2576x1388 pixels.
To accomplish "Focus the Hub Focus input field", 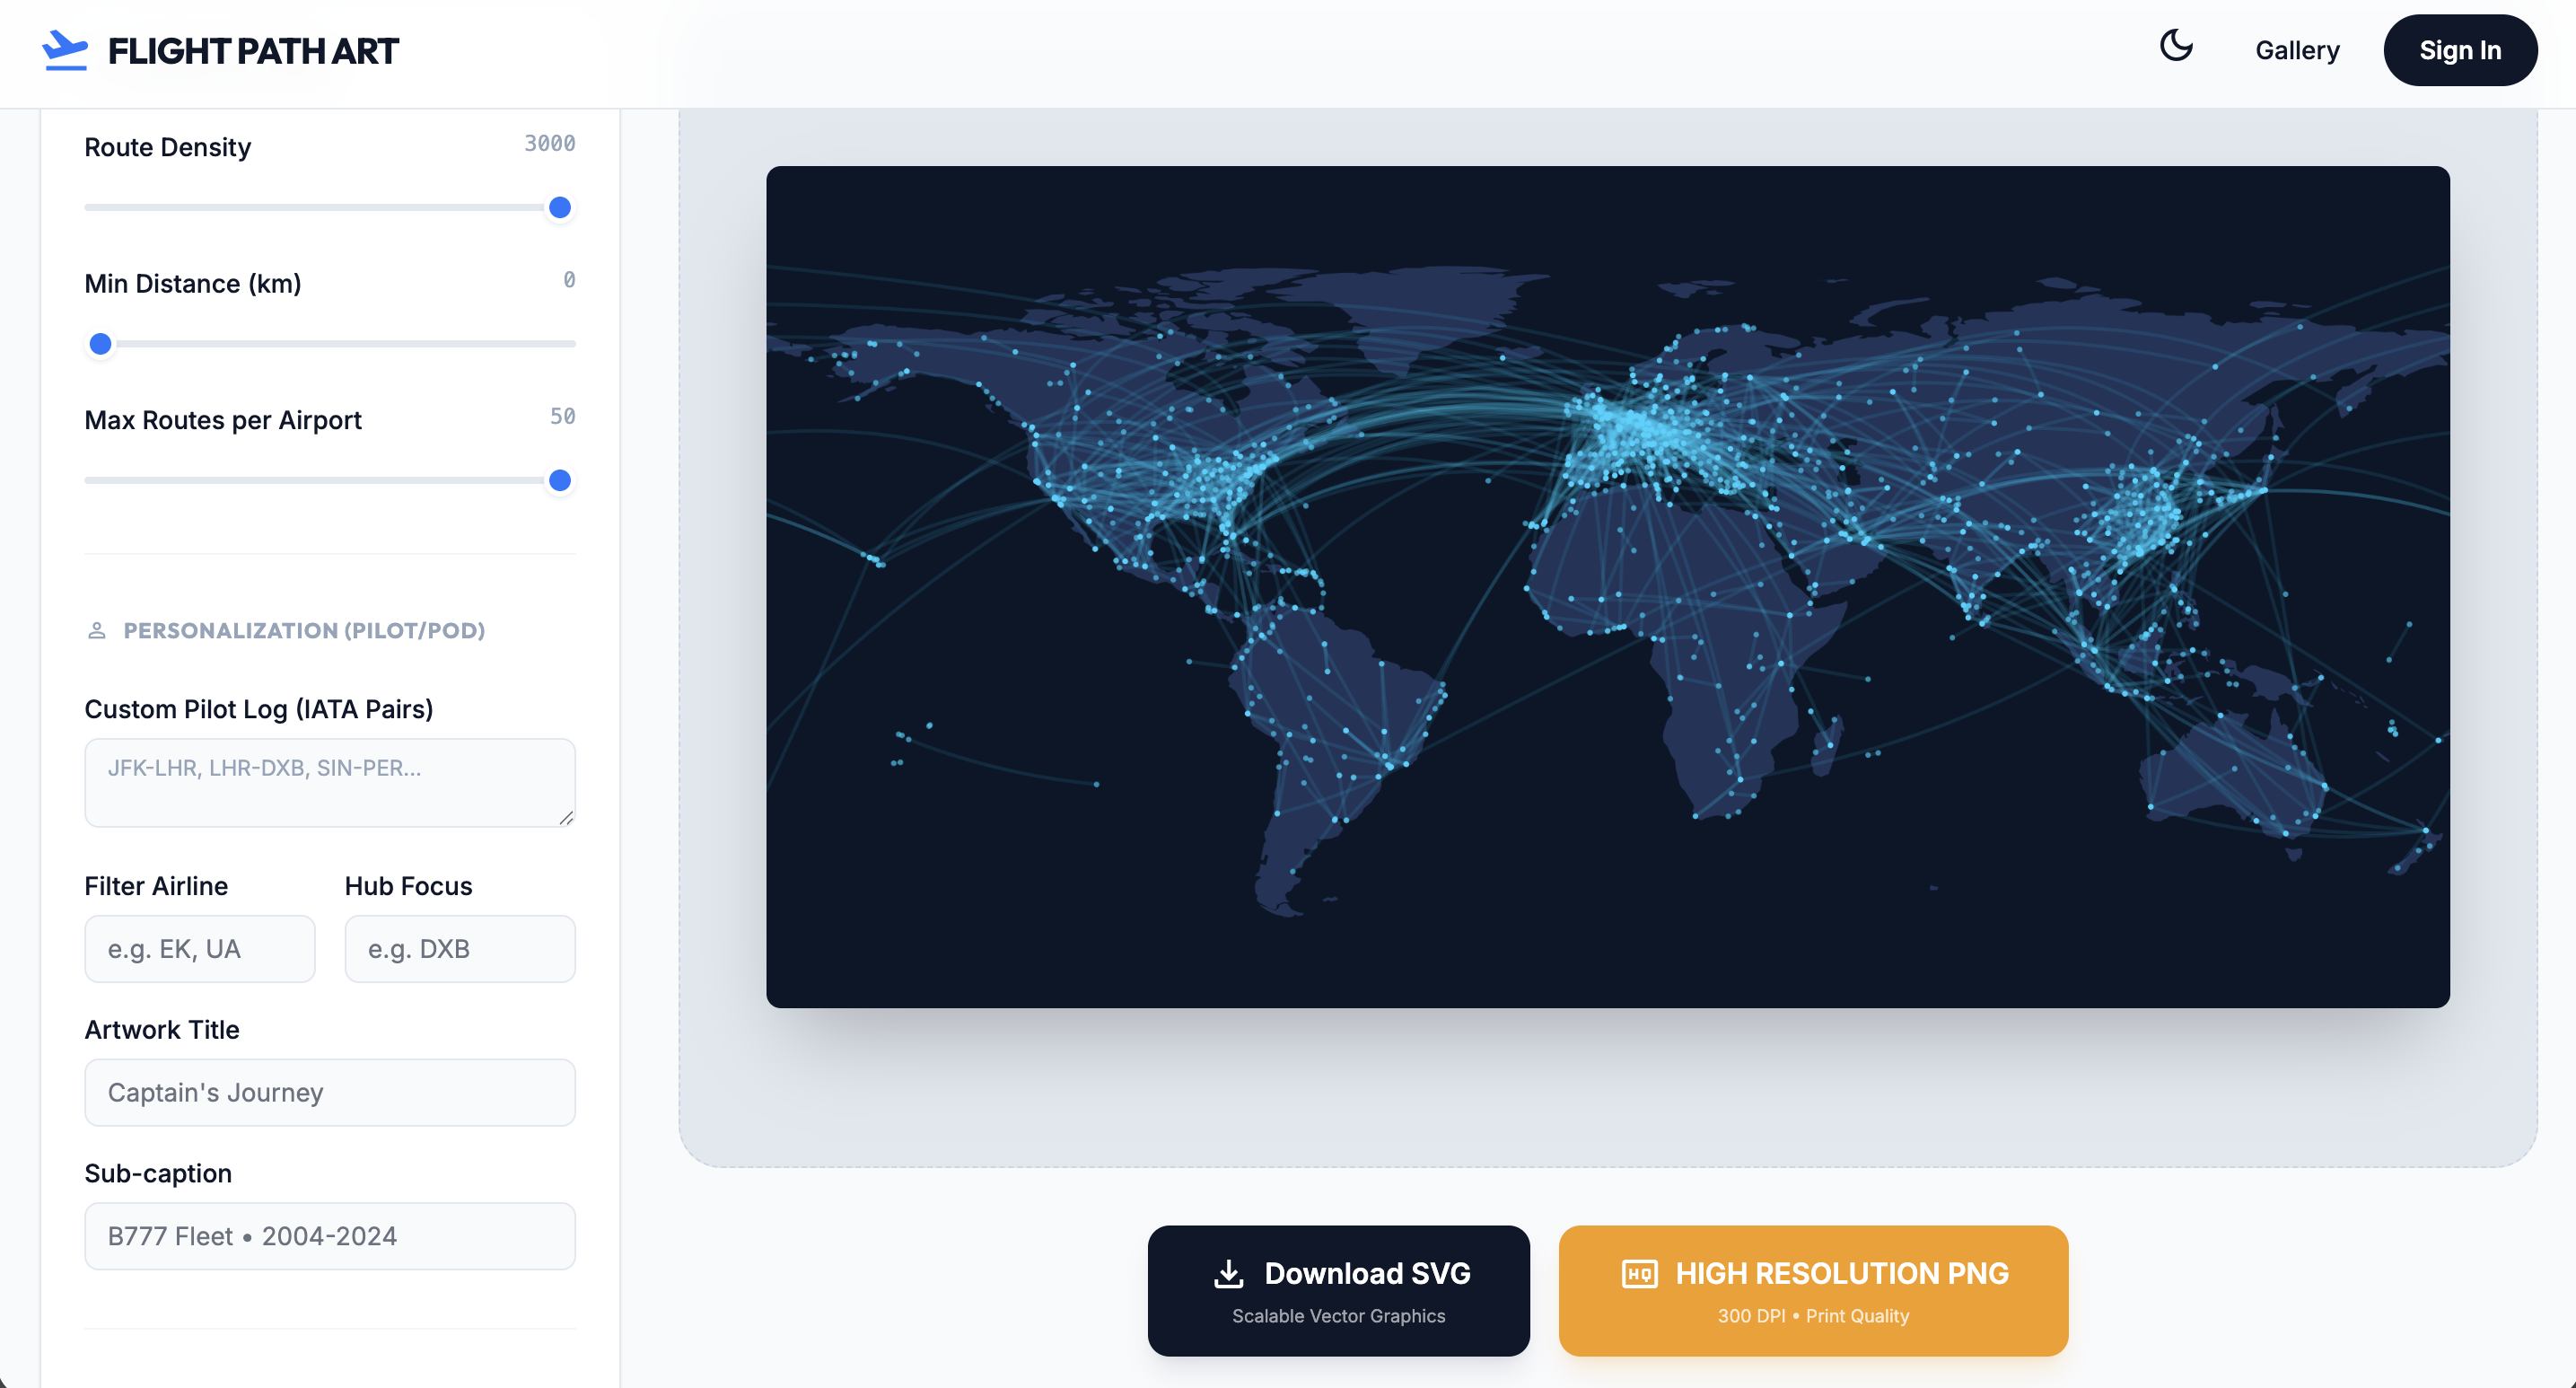I will coord(460,949).
